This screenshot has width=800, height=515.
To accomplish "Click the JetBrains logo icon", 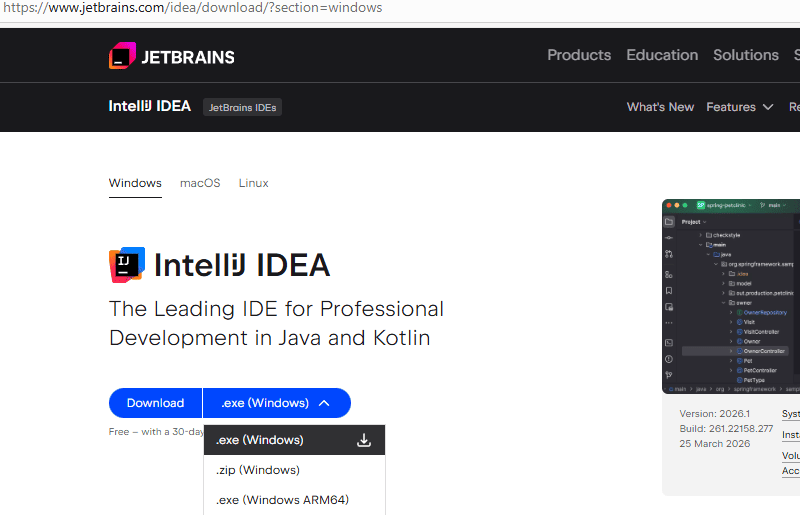I will [x=122, y=55].
